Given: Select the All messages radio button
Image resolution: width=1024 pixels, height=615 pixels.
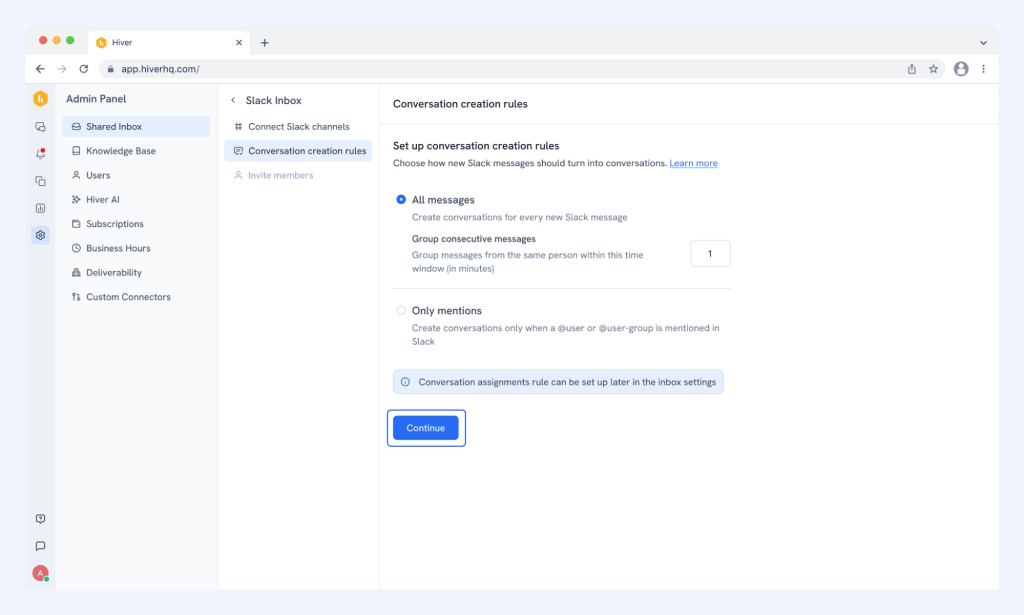Looking at the screenshot, I should (401, 199).
